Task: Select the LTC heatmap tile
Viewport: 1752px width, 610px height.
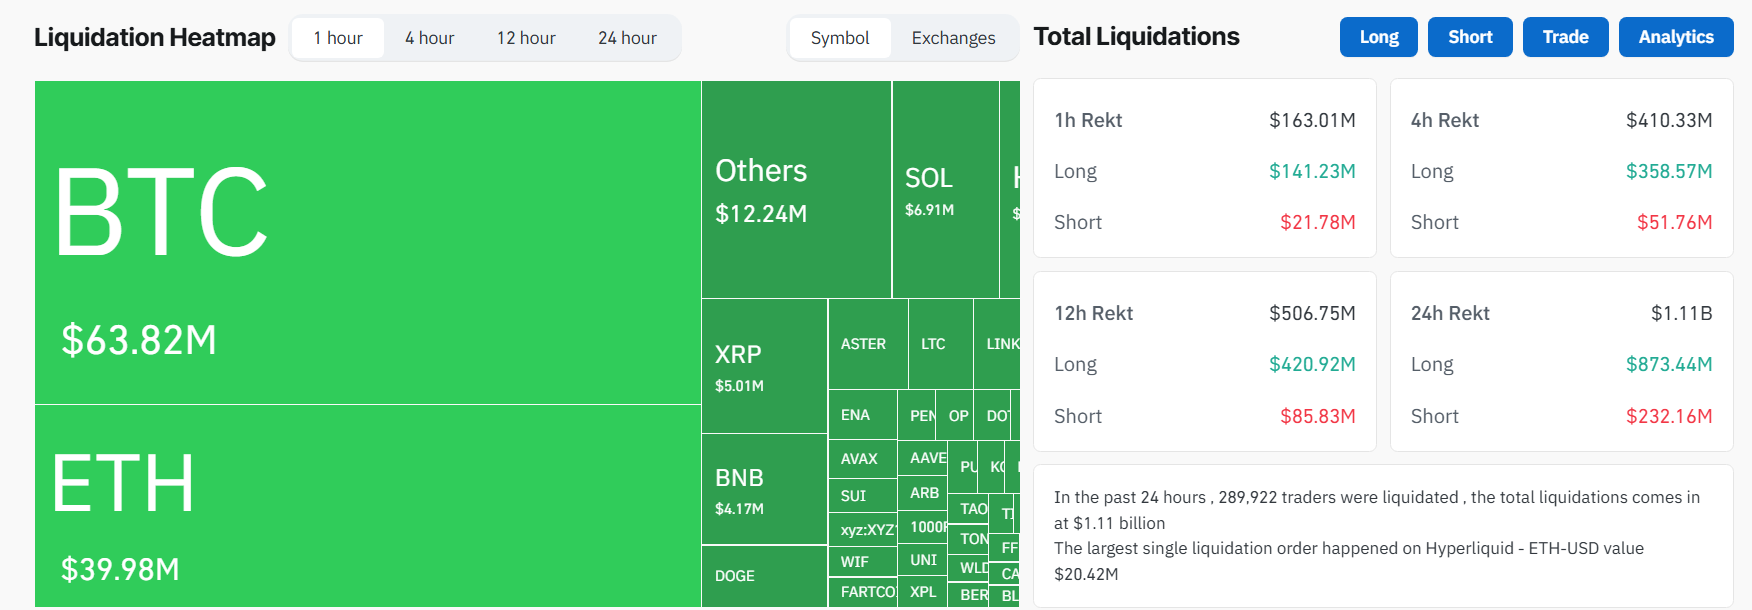Action: pyautogui.click(x=939, y=344)
